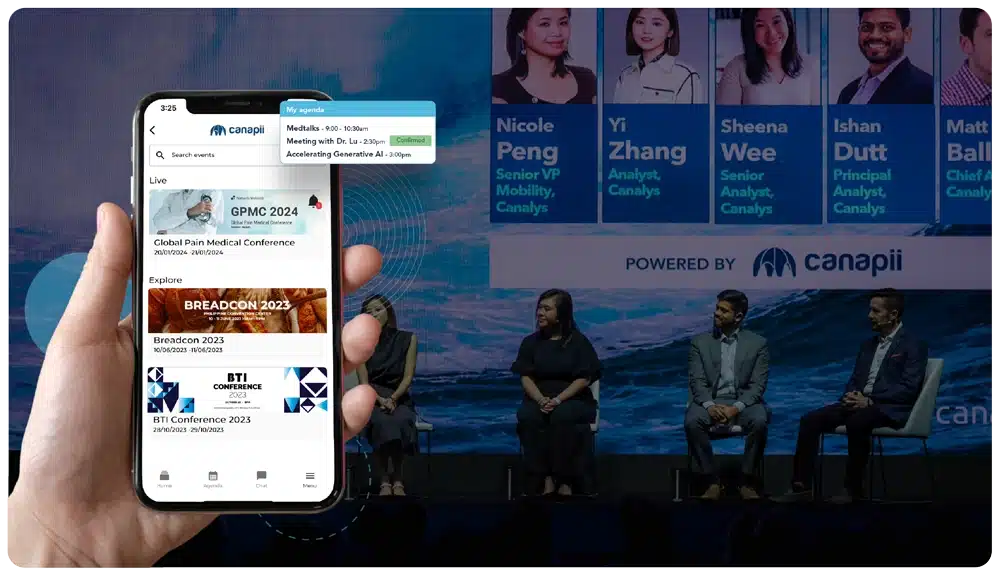Click the Live section heading

[158, 180]
